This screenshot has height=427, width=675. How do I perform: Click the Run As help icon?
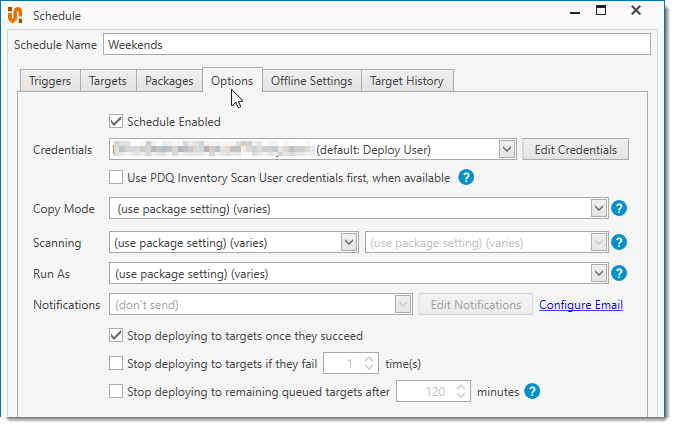pos(619,273)
